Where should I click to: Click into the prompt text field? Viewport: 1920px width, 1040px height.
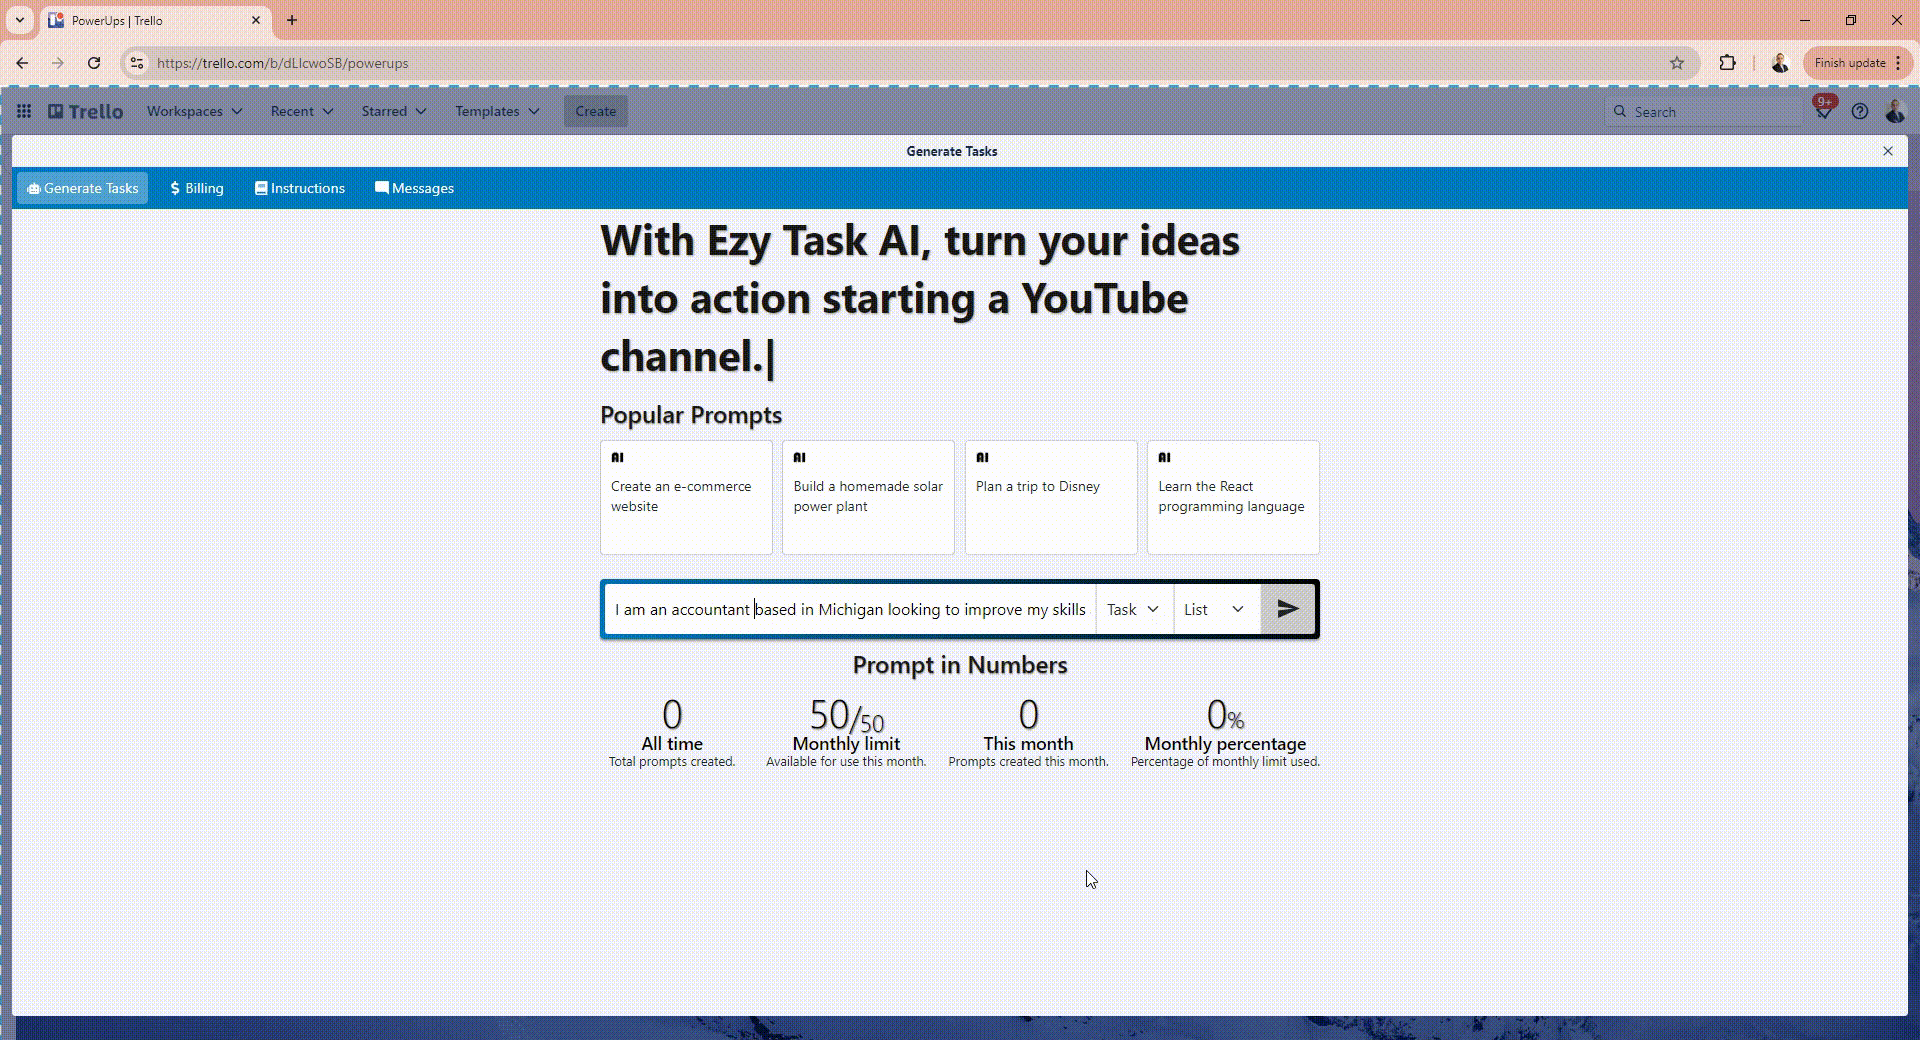pos(850,609)
